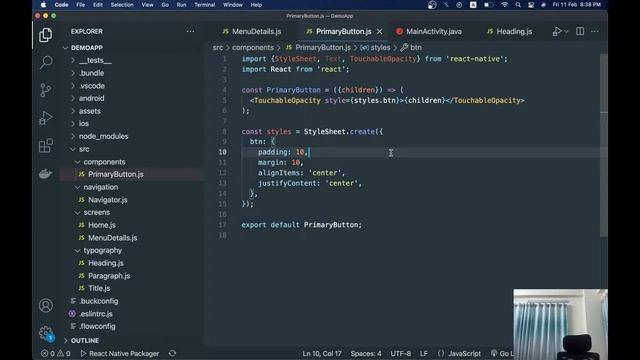This screenshot has height=360, width=640.
Task: Click the battery menu bar icon
Action: (489, 5)
